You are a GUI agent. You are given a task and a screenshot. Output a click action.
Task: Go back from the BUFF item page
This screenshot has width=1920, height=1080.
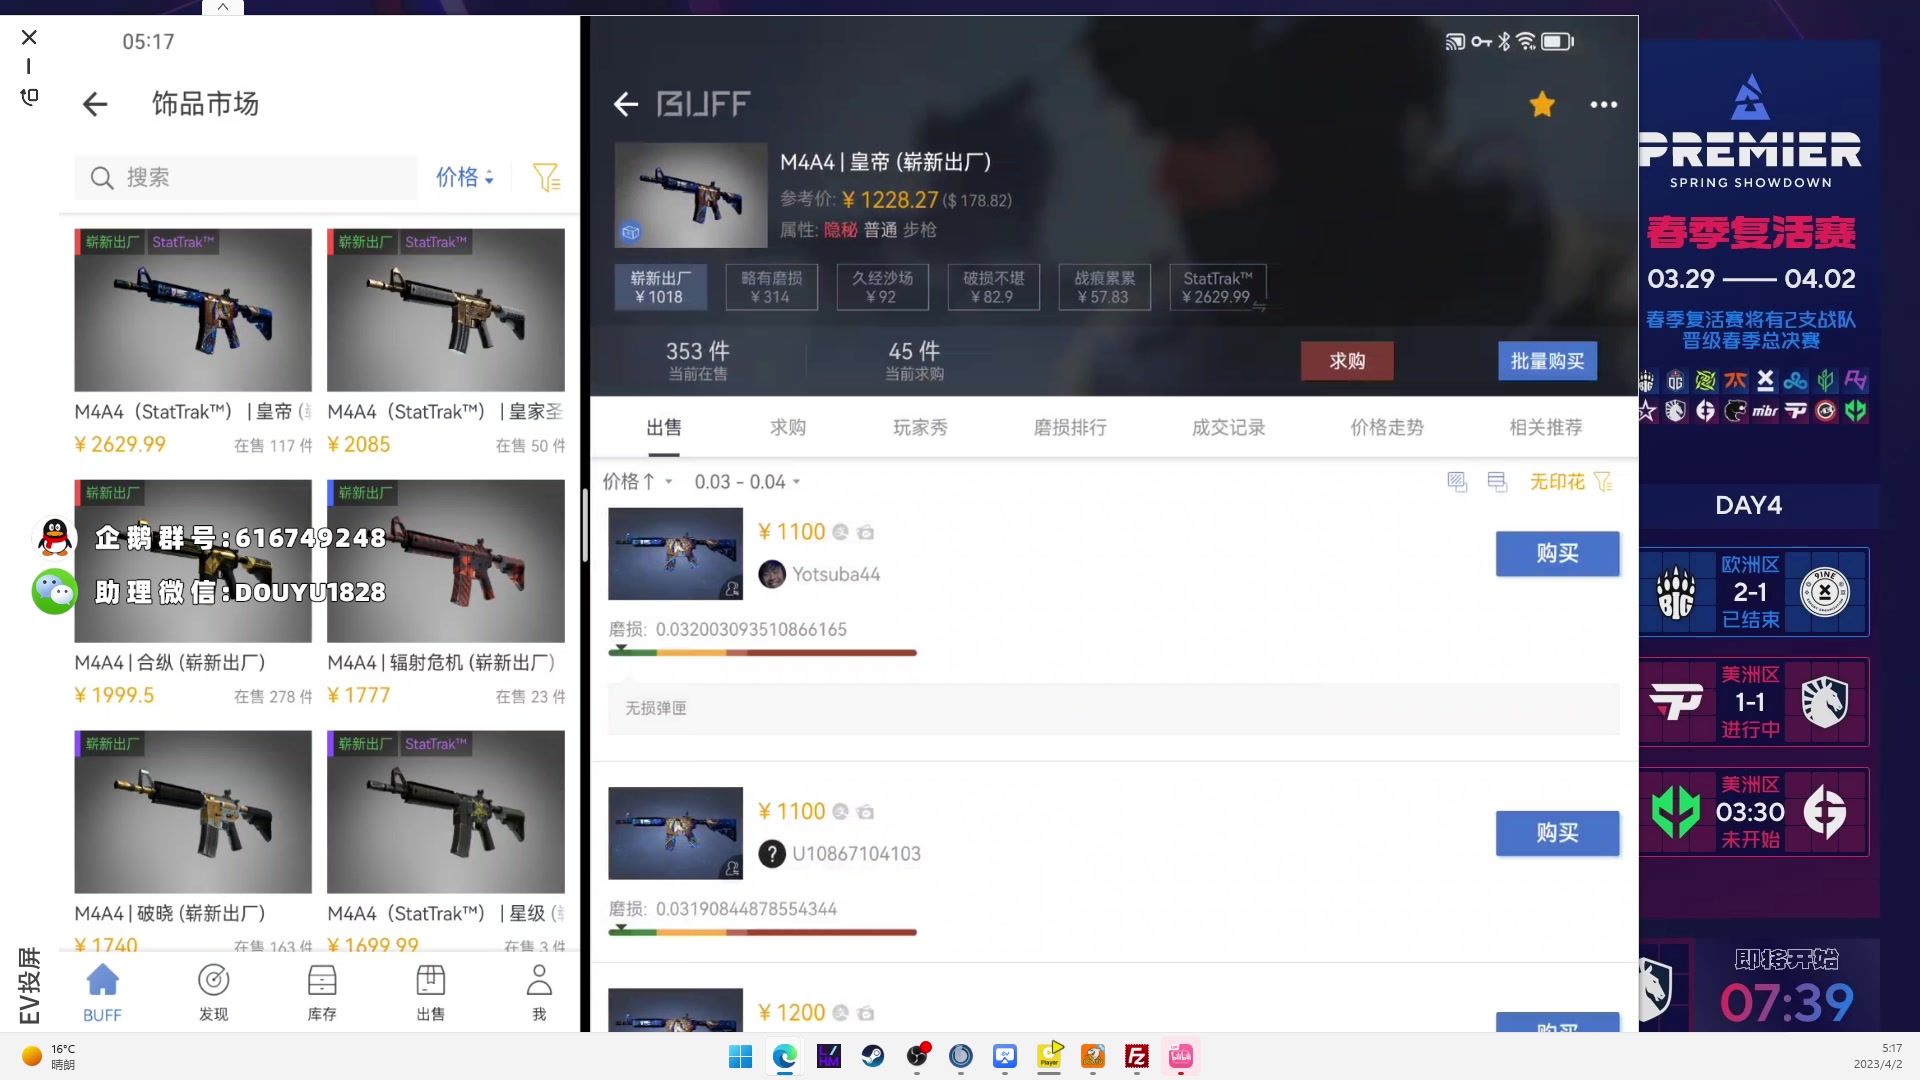(626, 104)
